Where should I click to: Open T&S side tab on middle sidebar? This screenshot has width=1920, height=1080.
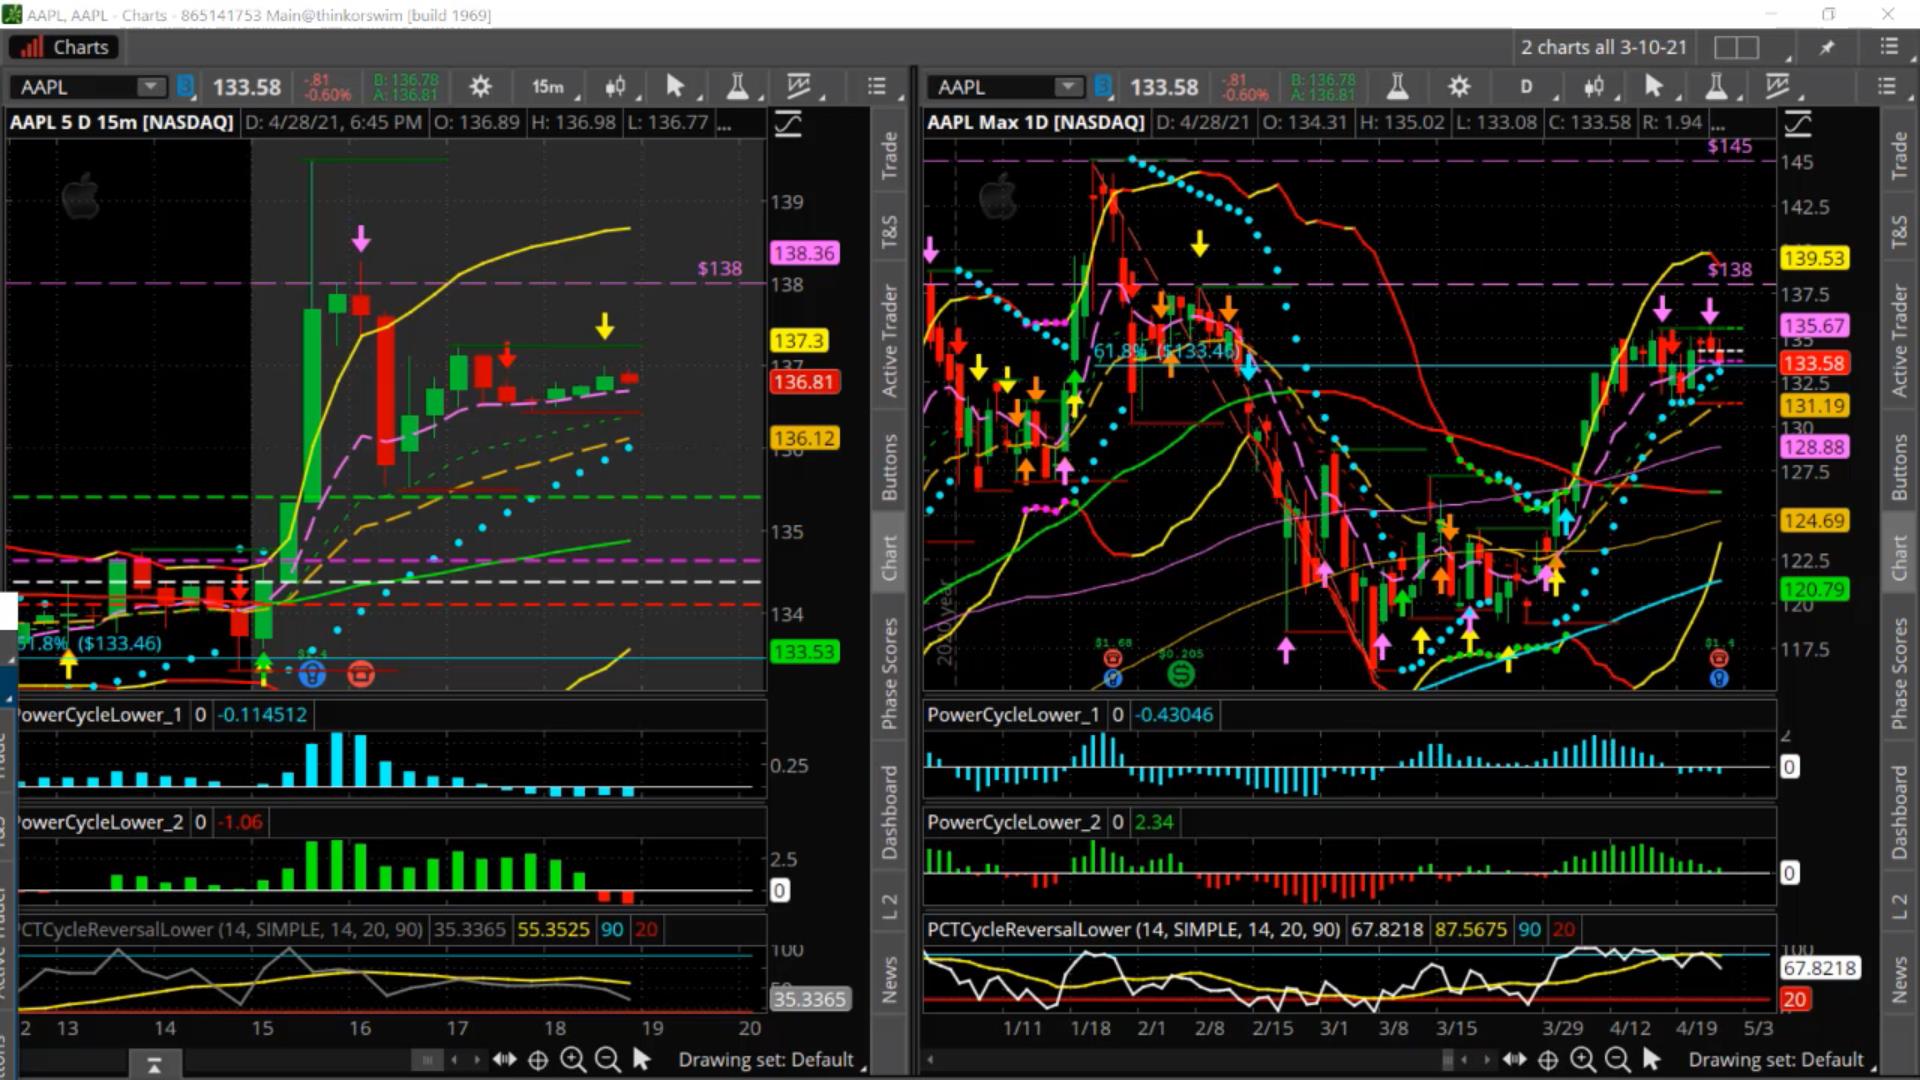pyautogui.click(x=889, y=231)
